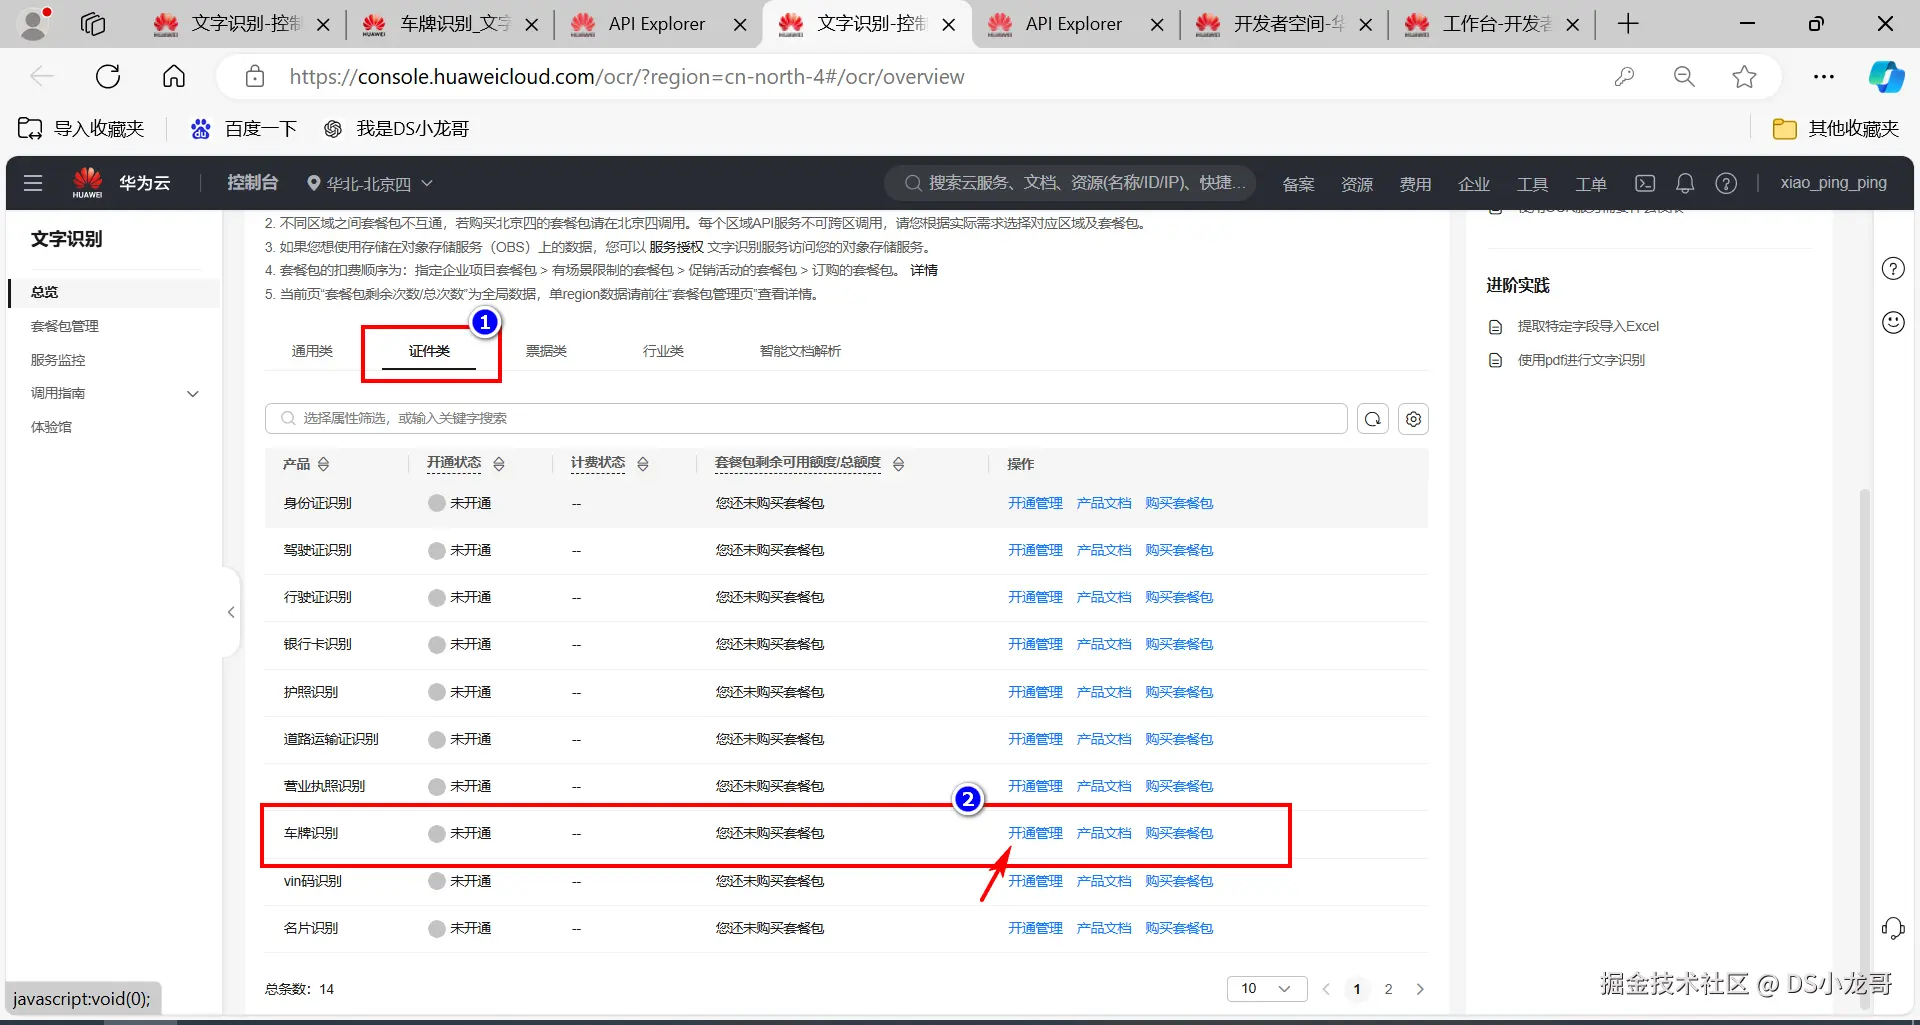Screen dimensions: 1920x1025
Task: Select 服务监控 in the sidebar
Action: [x=58, y=360]
